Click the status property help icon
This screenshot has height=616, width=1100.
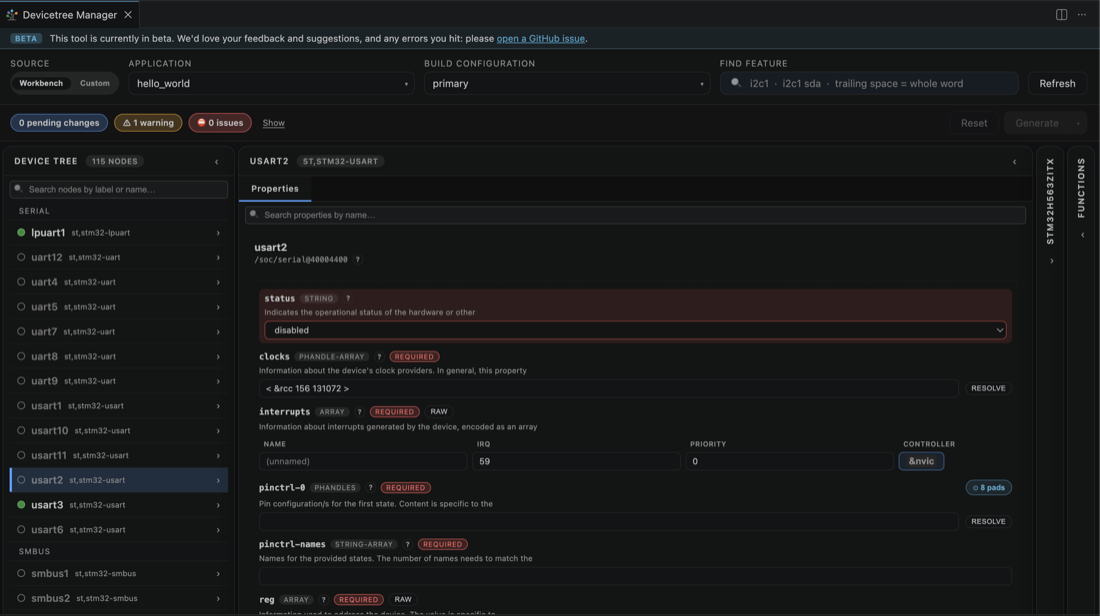pyautogui.click(x=348, y=298)
